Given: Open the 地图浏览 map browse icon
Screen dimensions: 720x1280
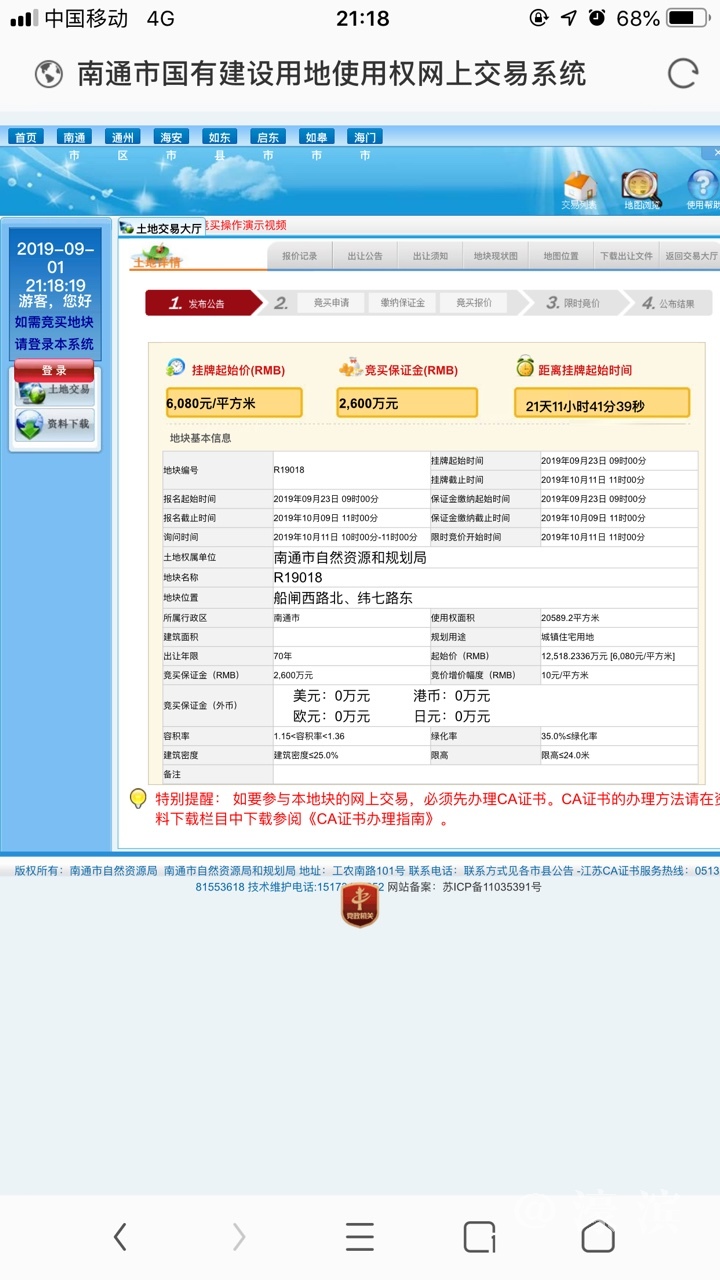Looking at the screenshot, I should pos(641,187).
